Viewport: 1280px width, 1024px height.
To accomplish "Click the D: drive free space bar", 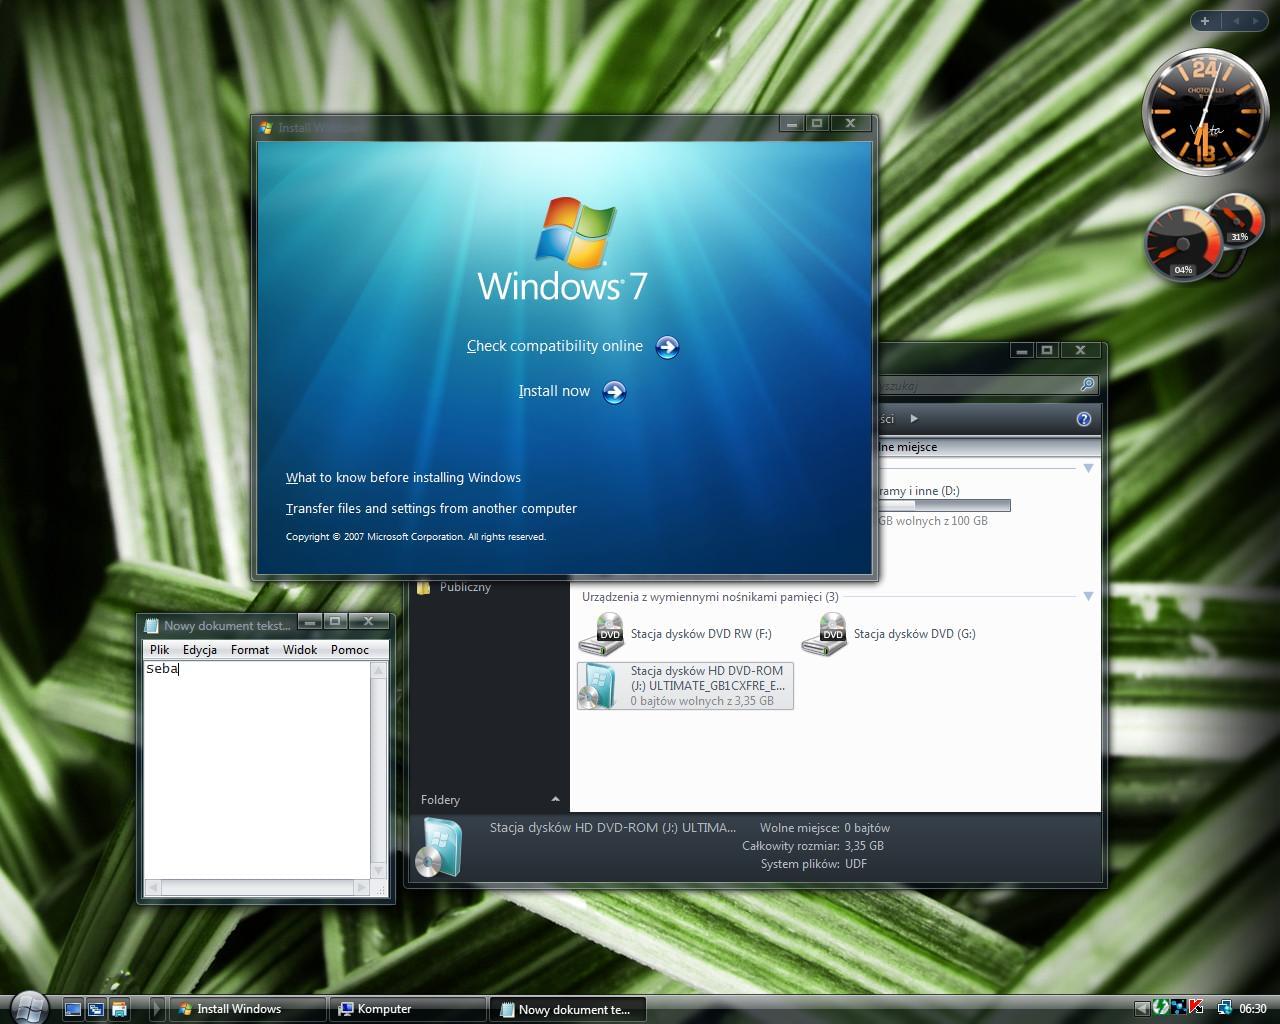I will click(x=944, y=505).
